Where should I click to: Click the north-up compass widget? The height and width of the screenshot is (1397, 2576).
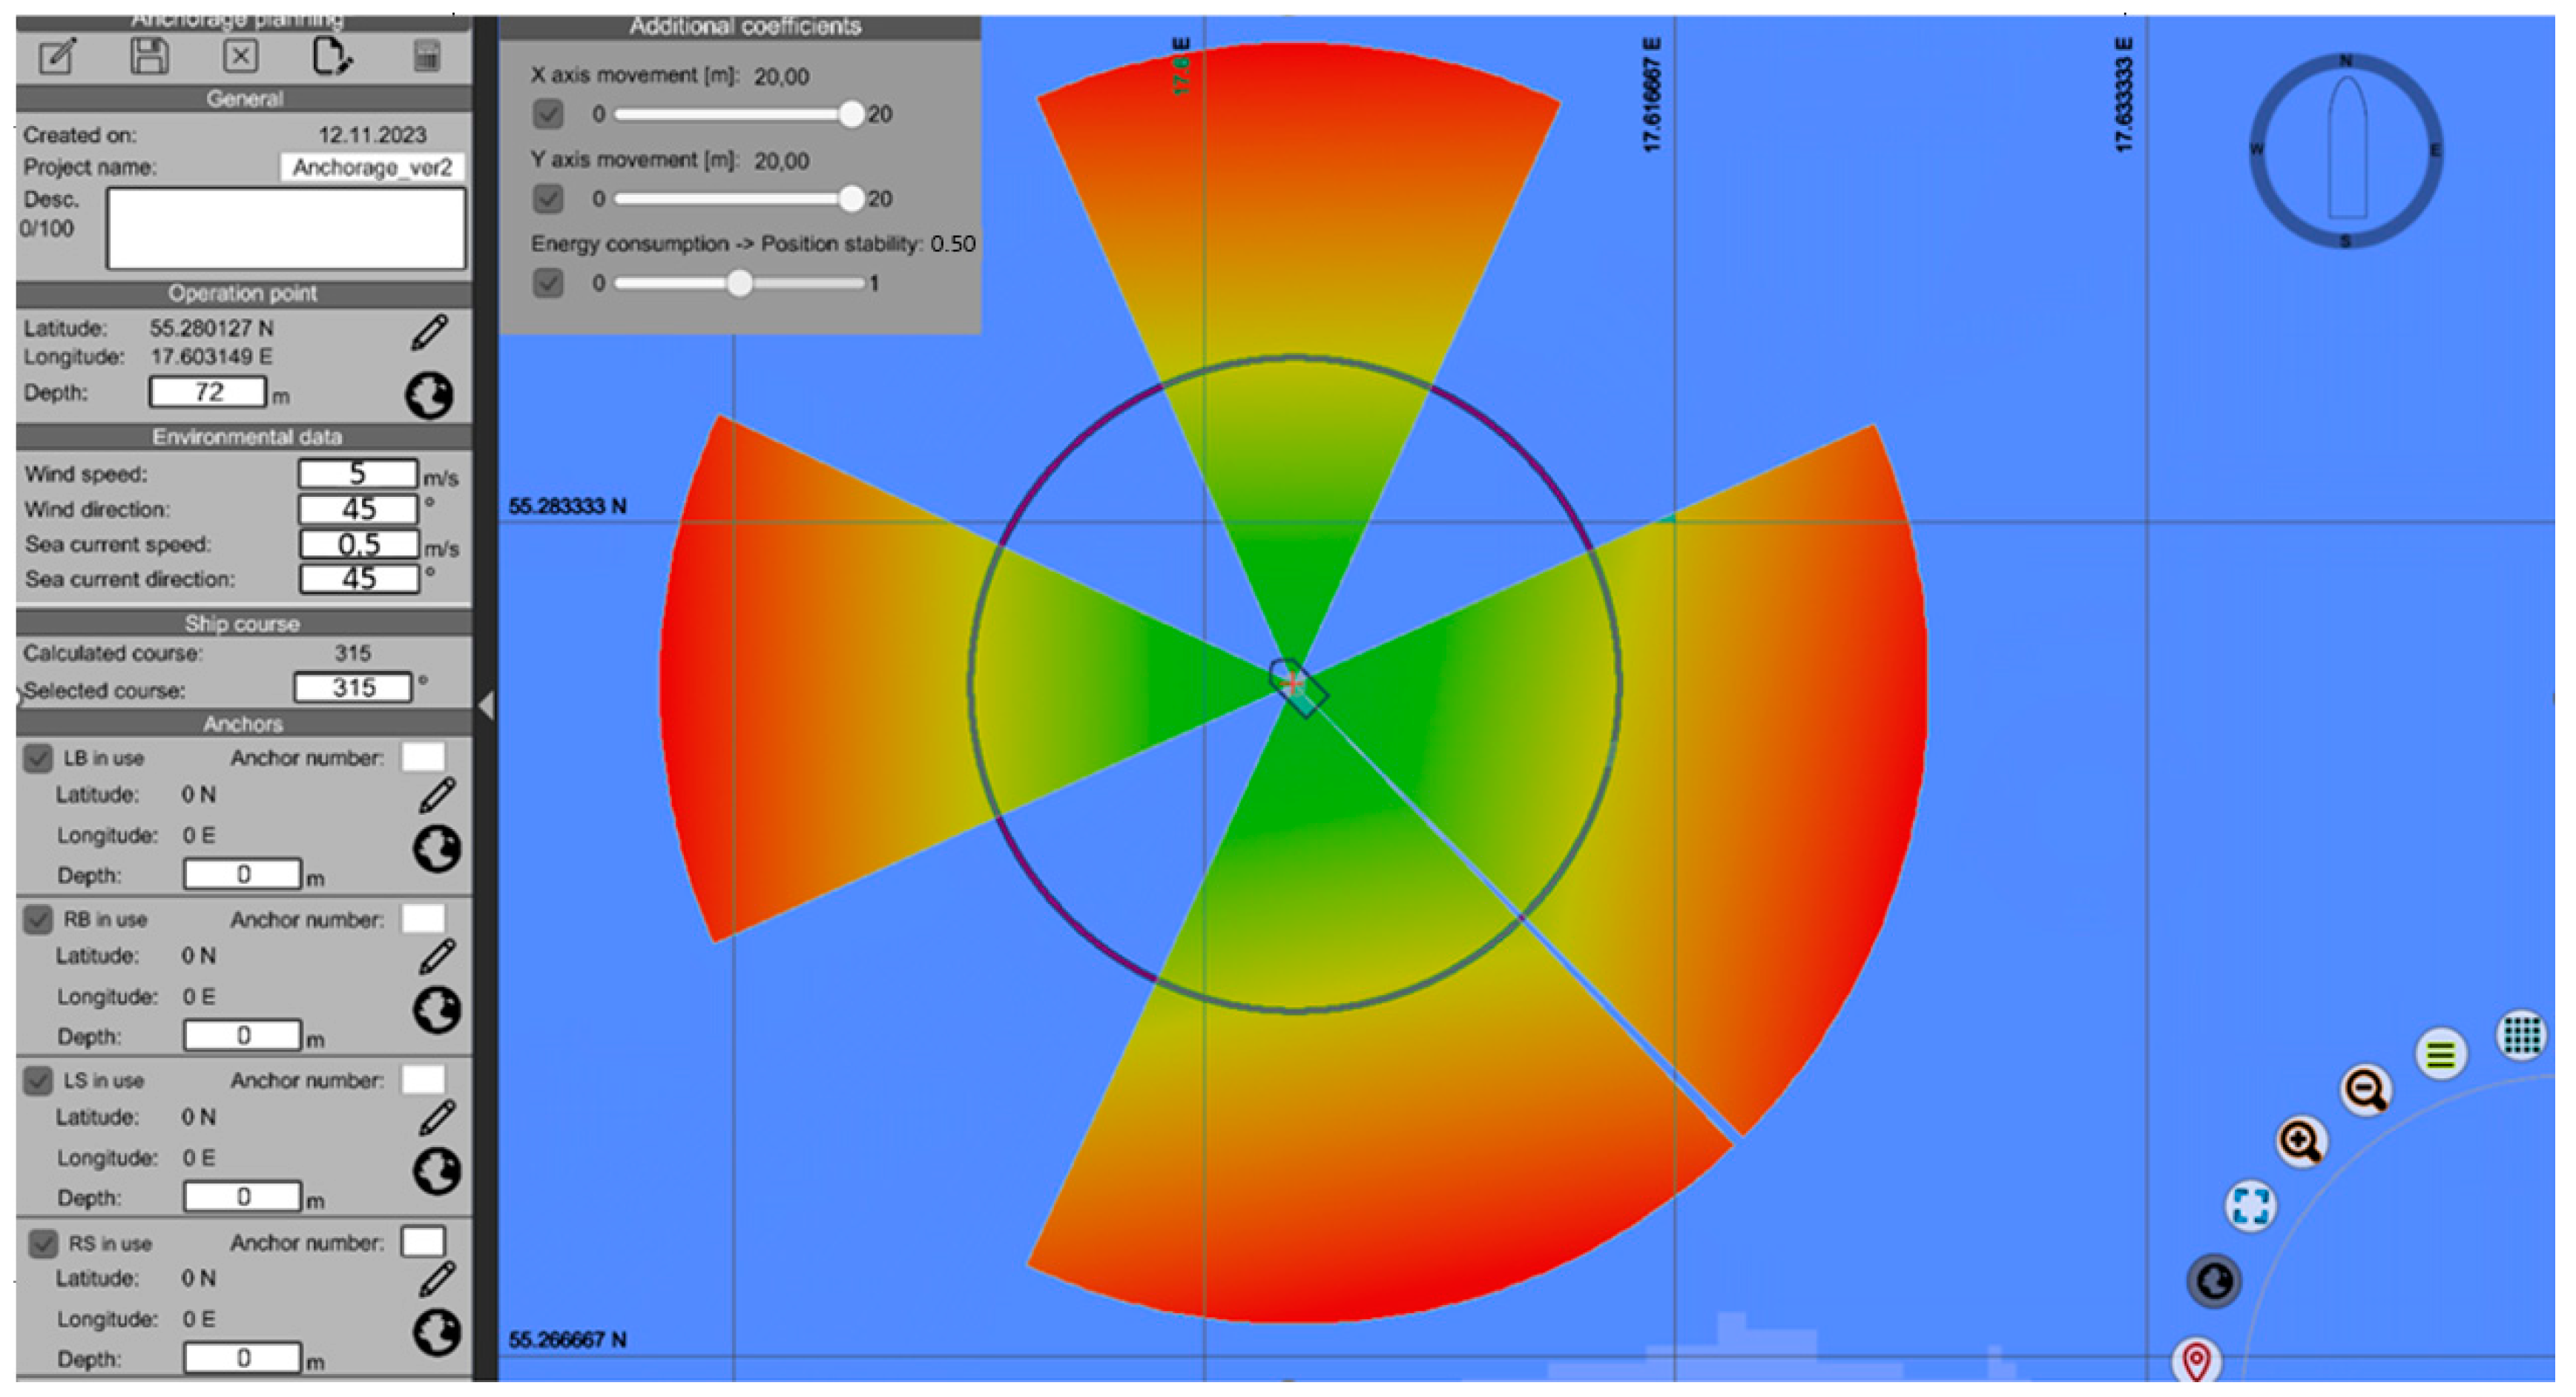point(2345,151)
